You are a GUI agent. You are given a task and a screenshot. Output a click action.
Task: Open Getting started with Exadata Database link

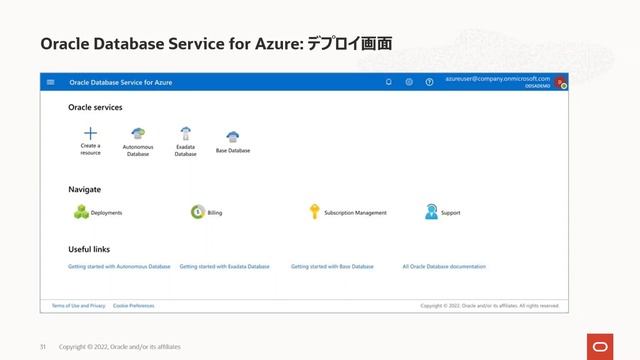tap(224, 267)
